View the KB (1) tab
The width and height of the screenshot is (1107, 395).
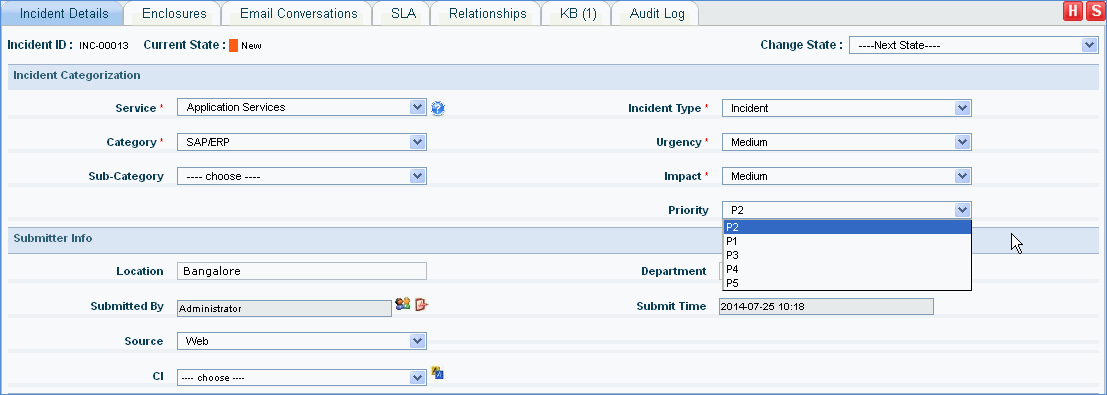pyautogui.click(x=578, y=13)
